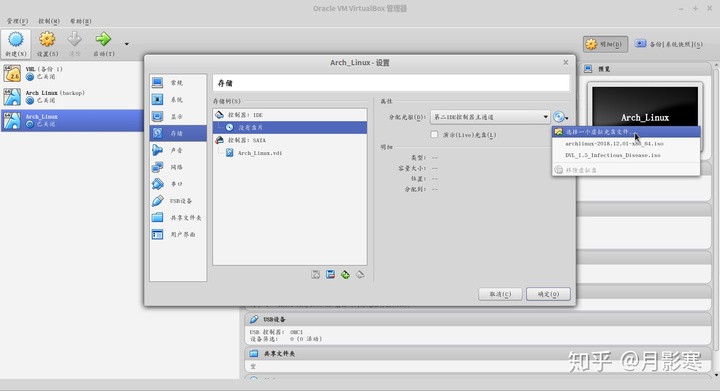The image size is (720, 391).
Task: Click the 新建(N) new VM toolbar icon
Action: 16,44
